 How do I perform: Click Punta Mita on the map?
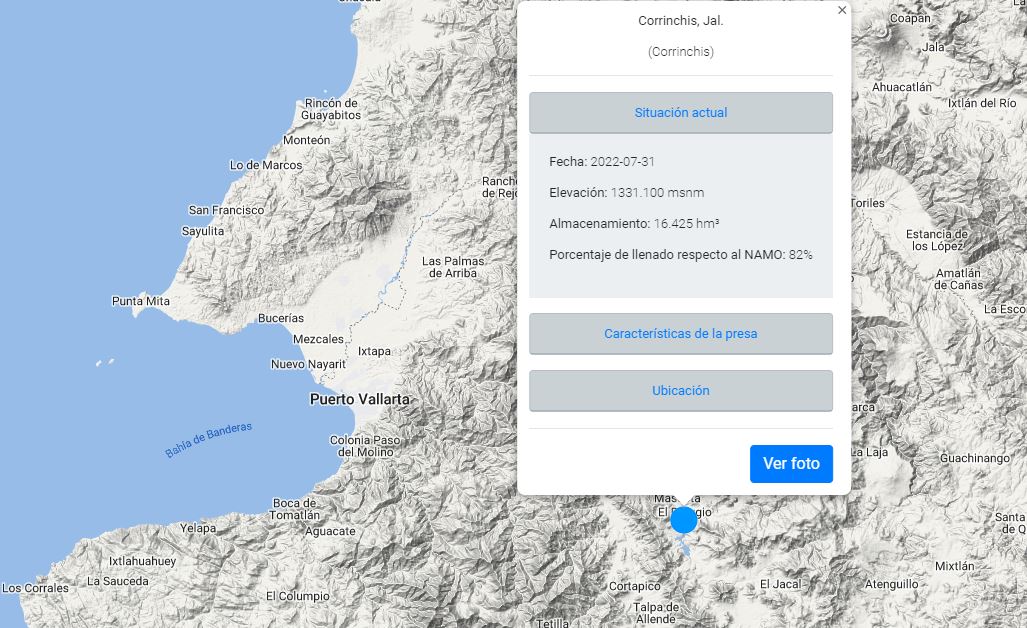[139, 301]
